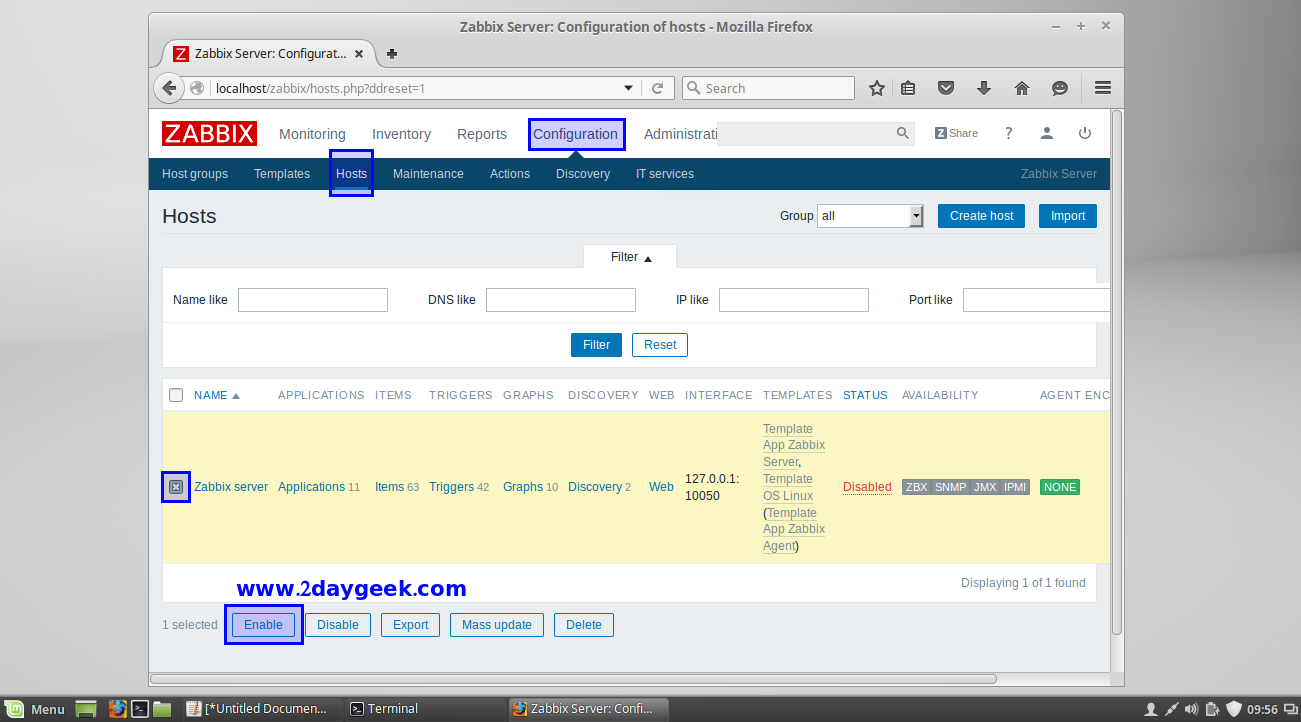
Task: Click the site identity globe icon in address bar
Action: point(197,88)
